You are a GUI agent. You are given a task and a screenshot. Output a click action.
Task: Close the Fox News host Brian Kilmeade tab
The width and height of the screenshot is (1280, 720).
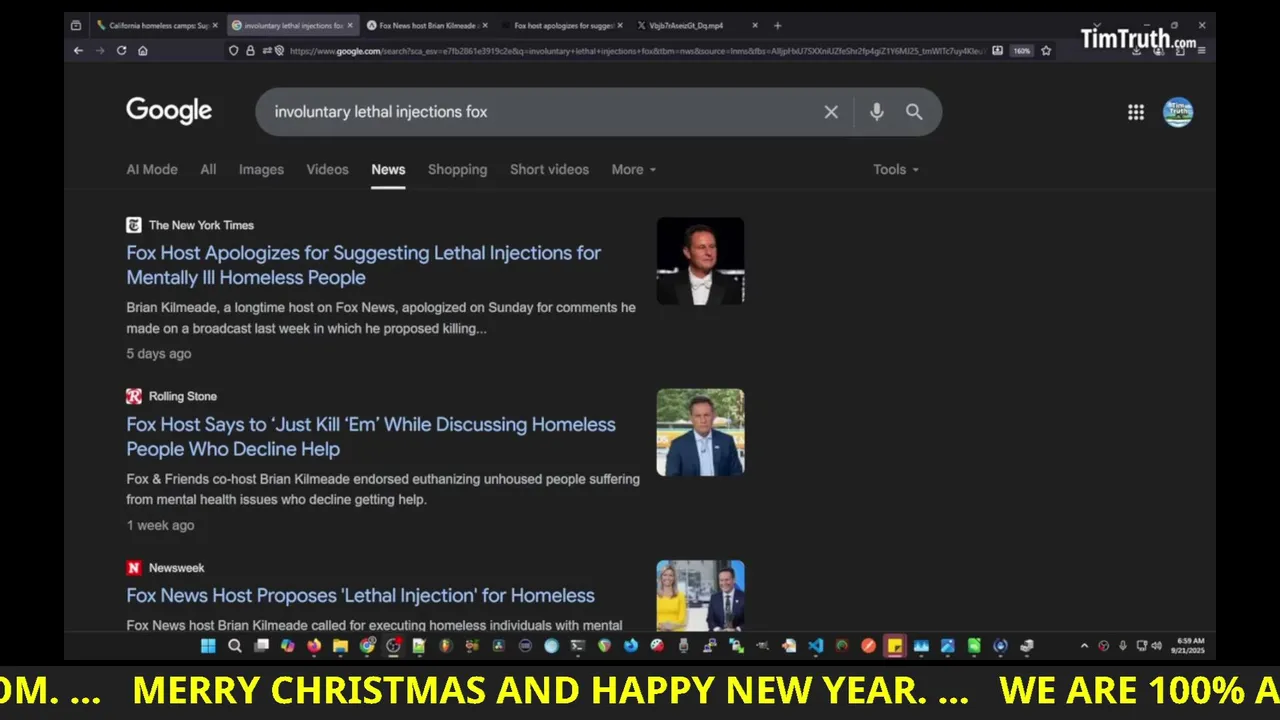point(485,25)
